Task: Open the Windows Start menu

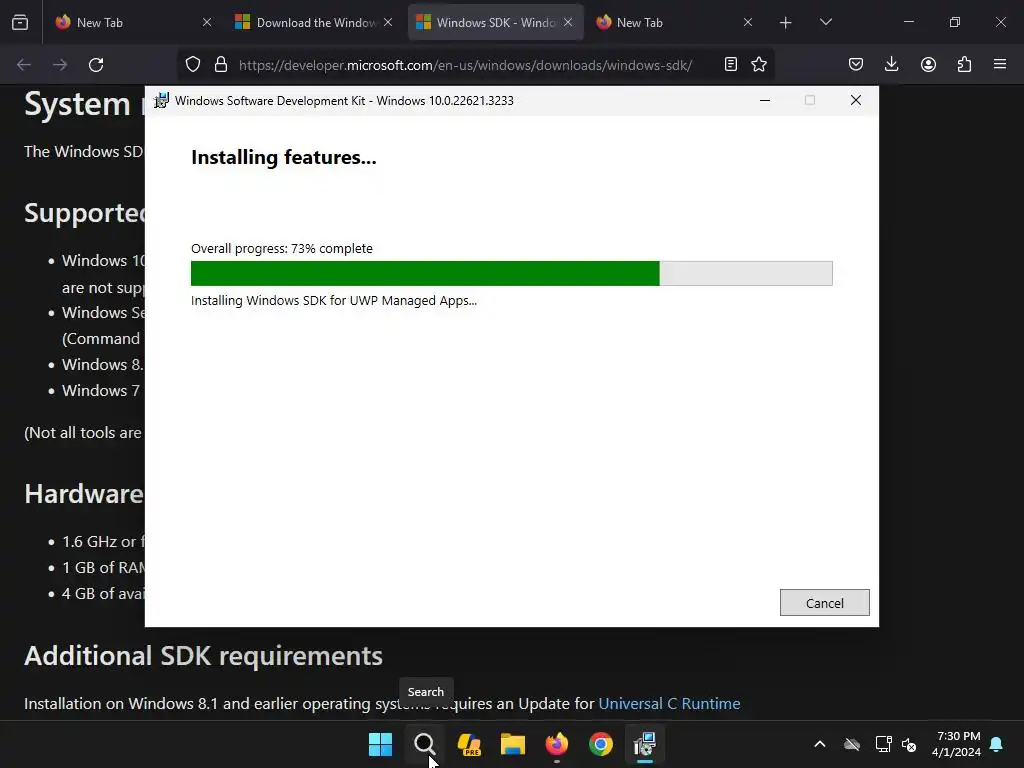Action: click(380, 744)
